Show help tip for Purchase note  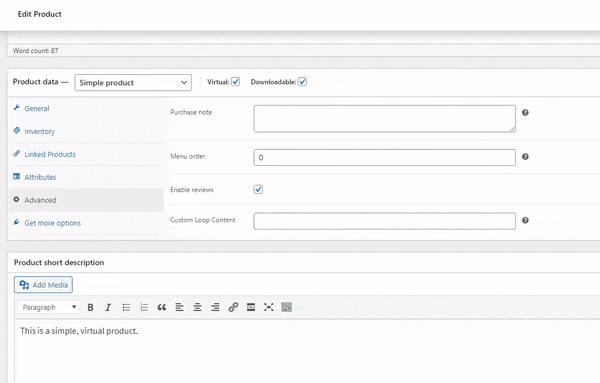525,112
